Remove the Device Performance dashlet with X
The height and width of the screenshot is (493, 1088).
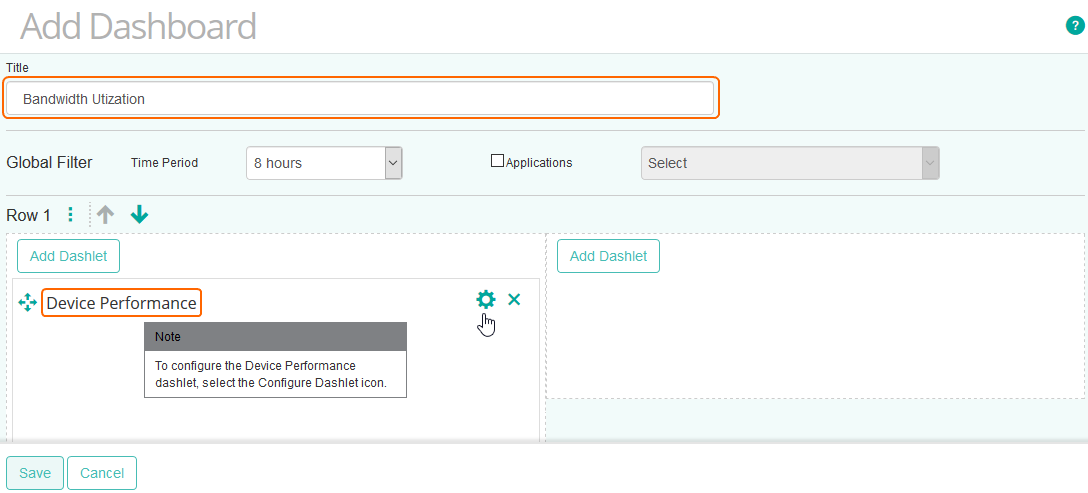click(x=514, y=299)
